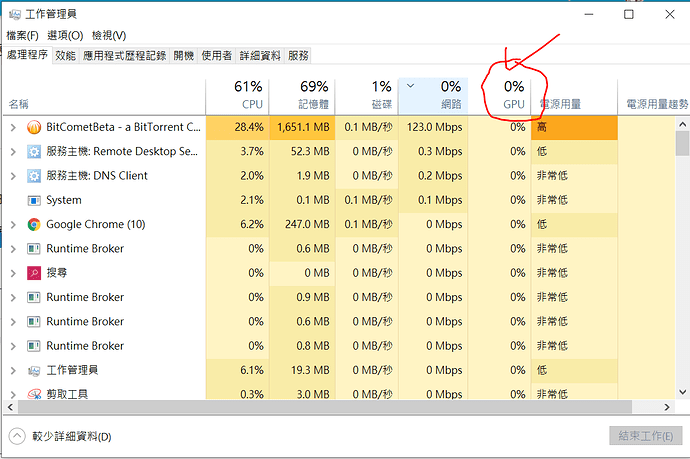690x459 pixels.
Task: Click the Remote Desktop service gear icon
Action: (33, 152)
